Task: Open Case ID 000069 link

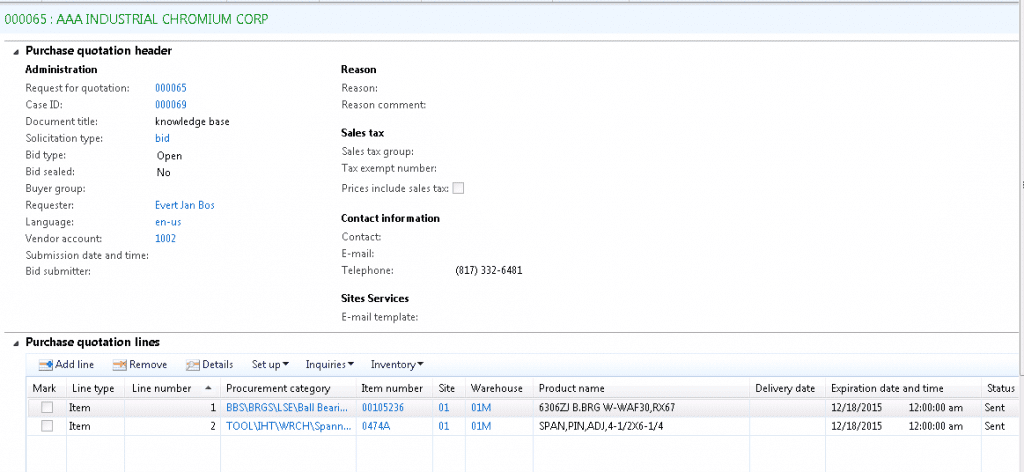Action: point(171,105)
